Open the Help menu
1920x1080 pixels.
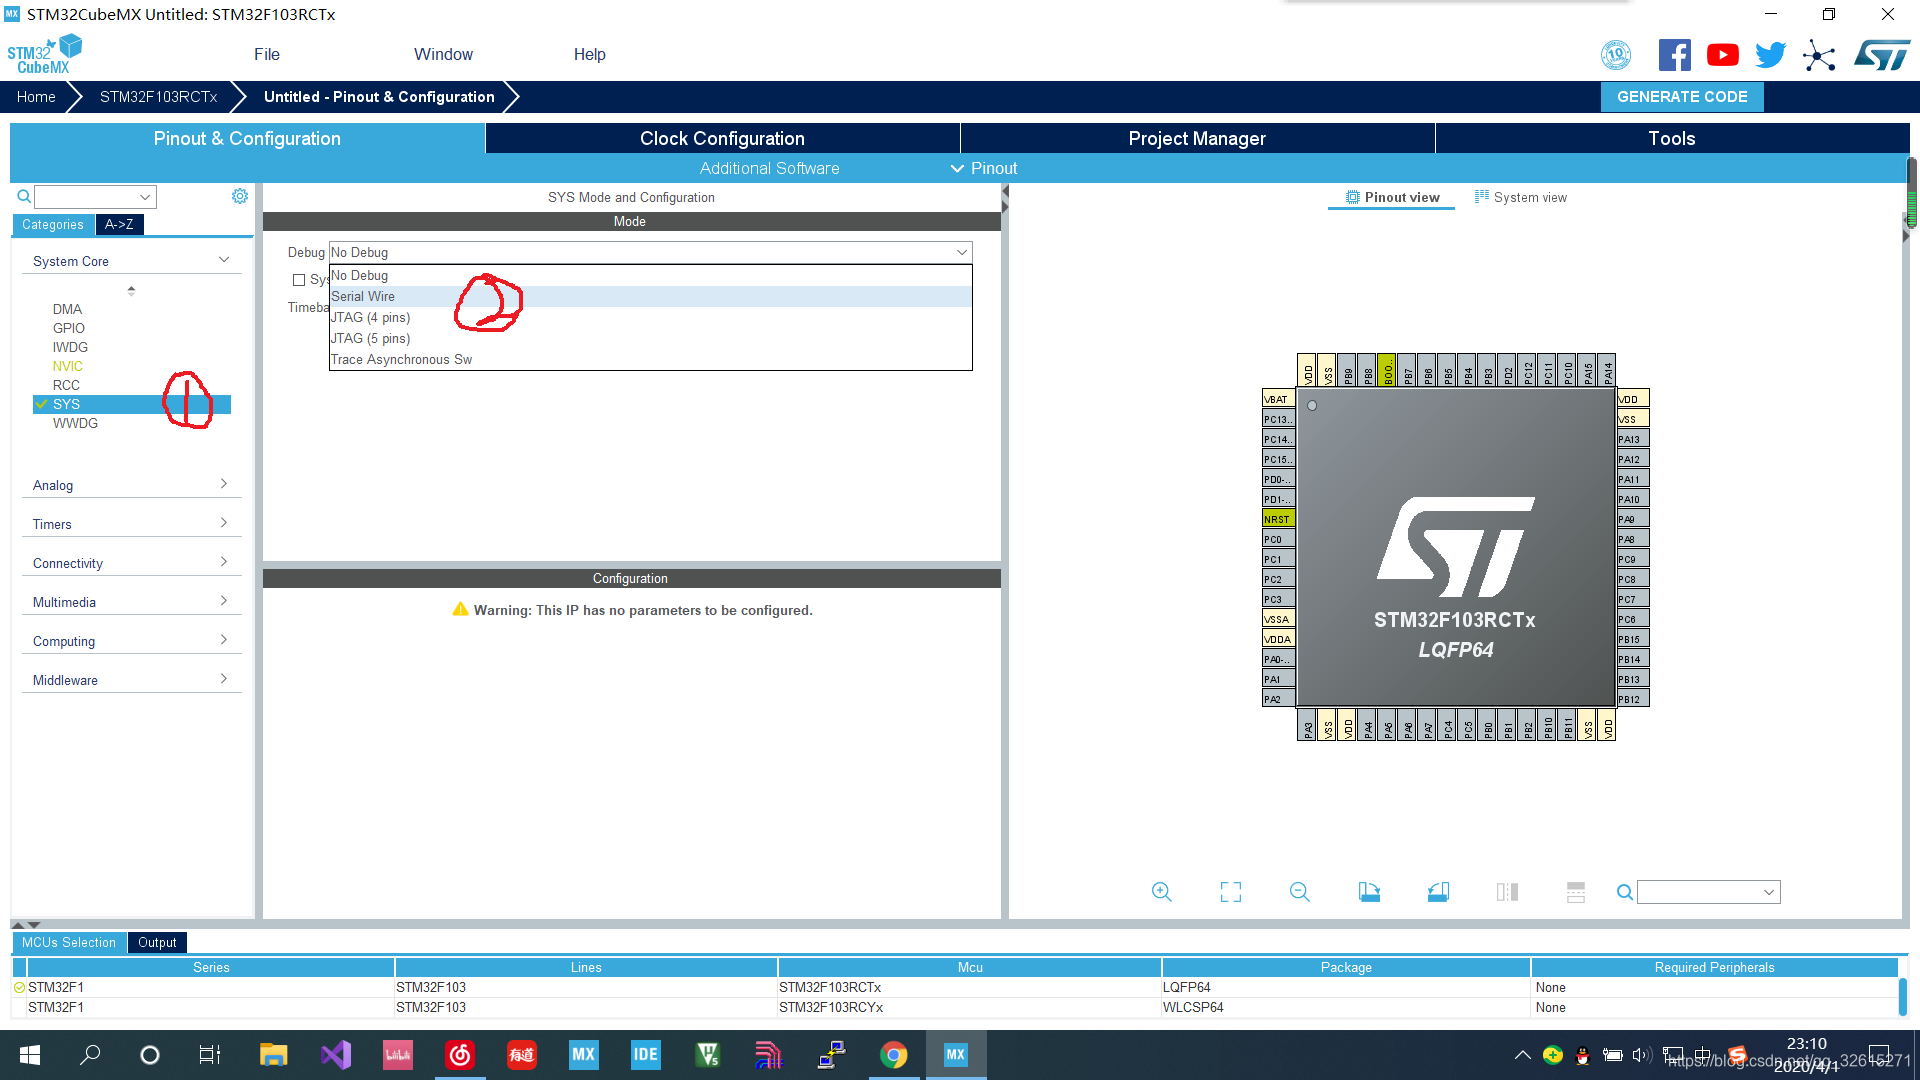(x=589, y=54)
